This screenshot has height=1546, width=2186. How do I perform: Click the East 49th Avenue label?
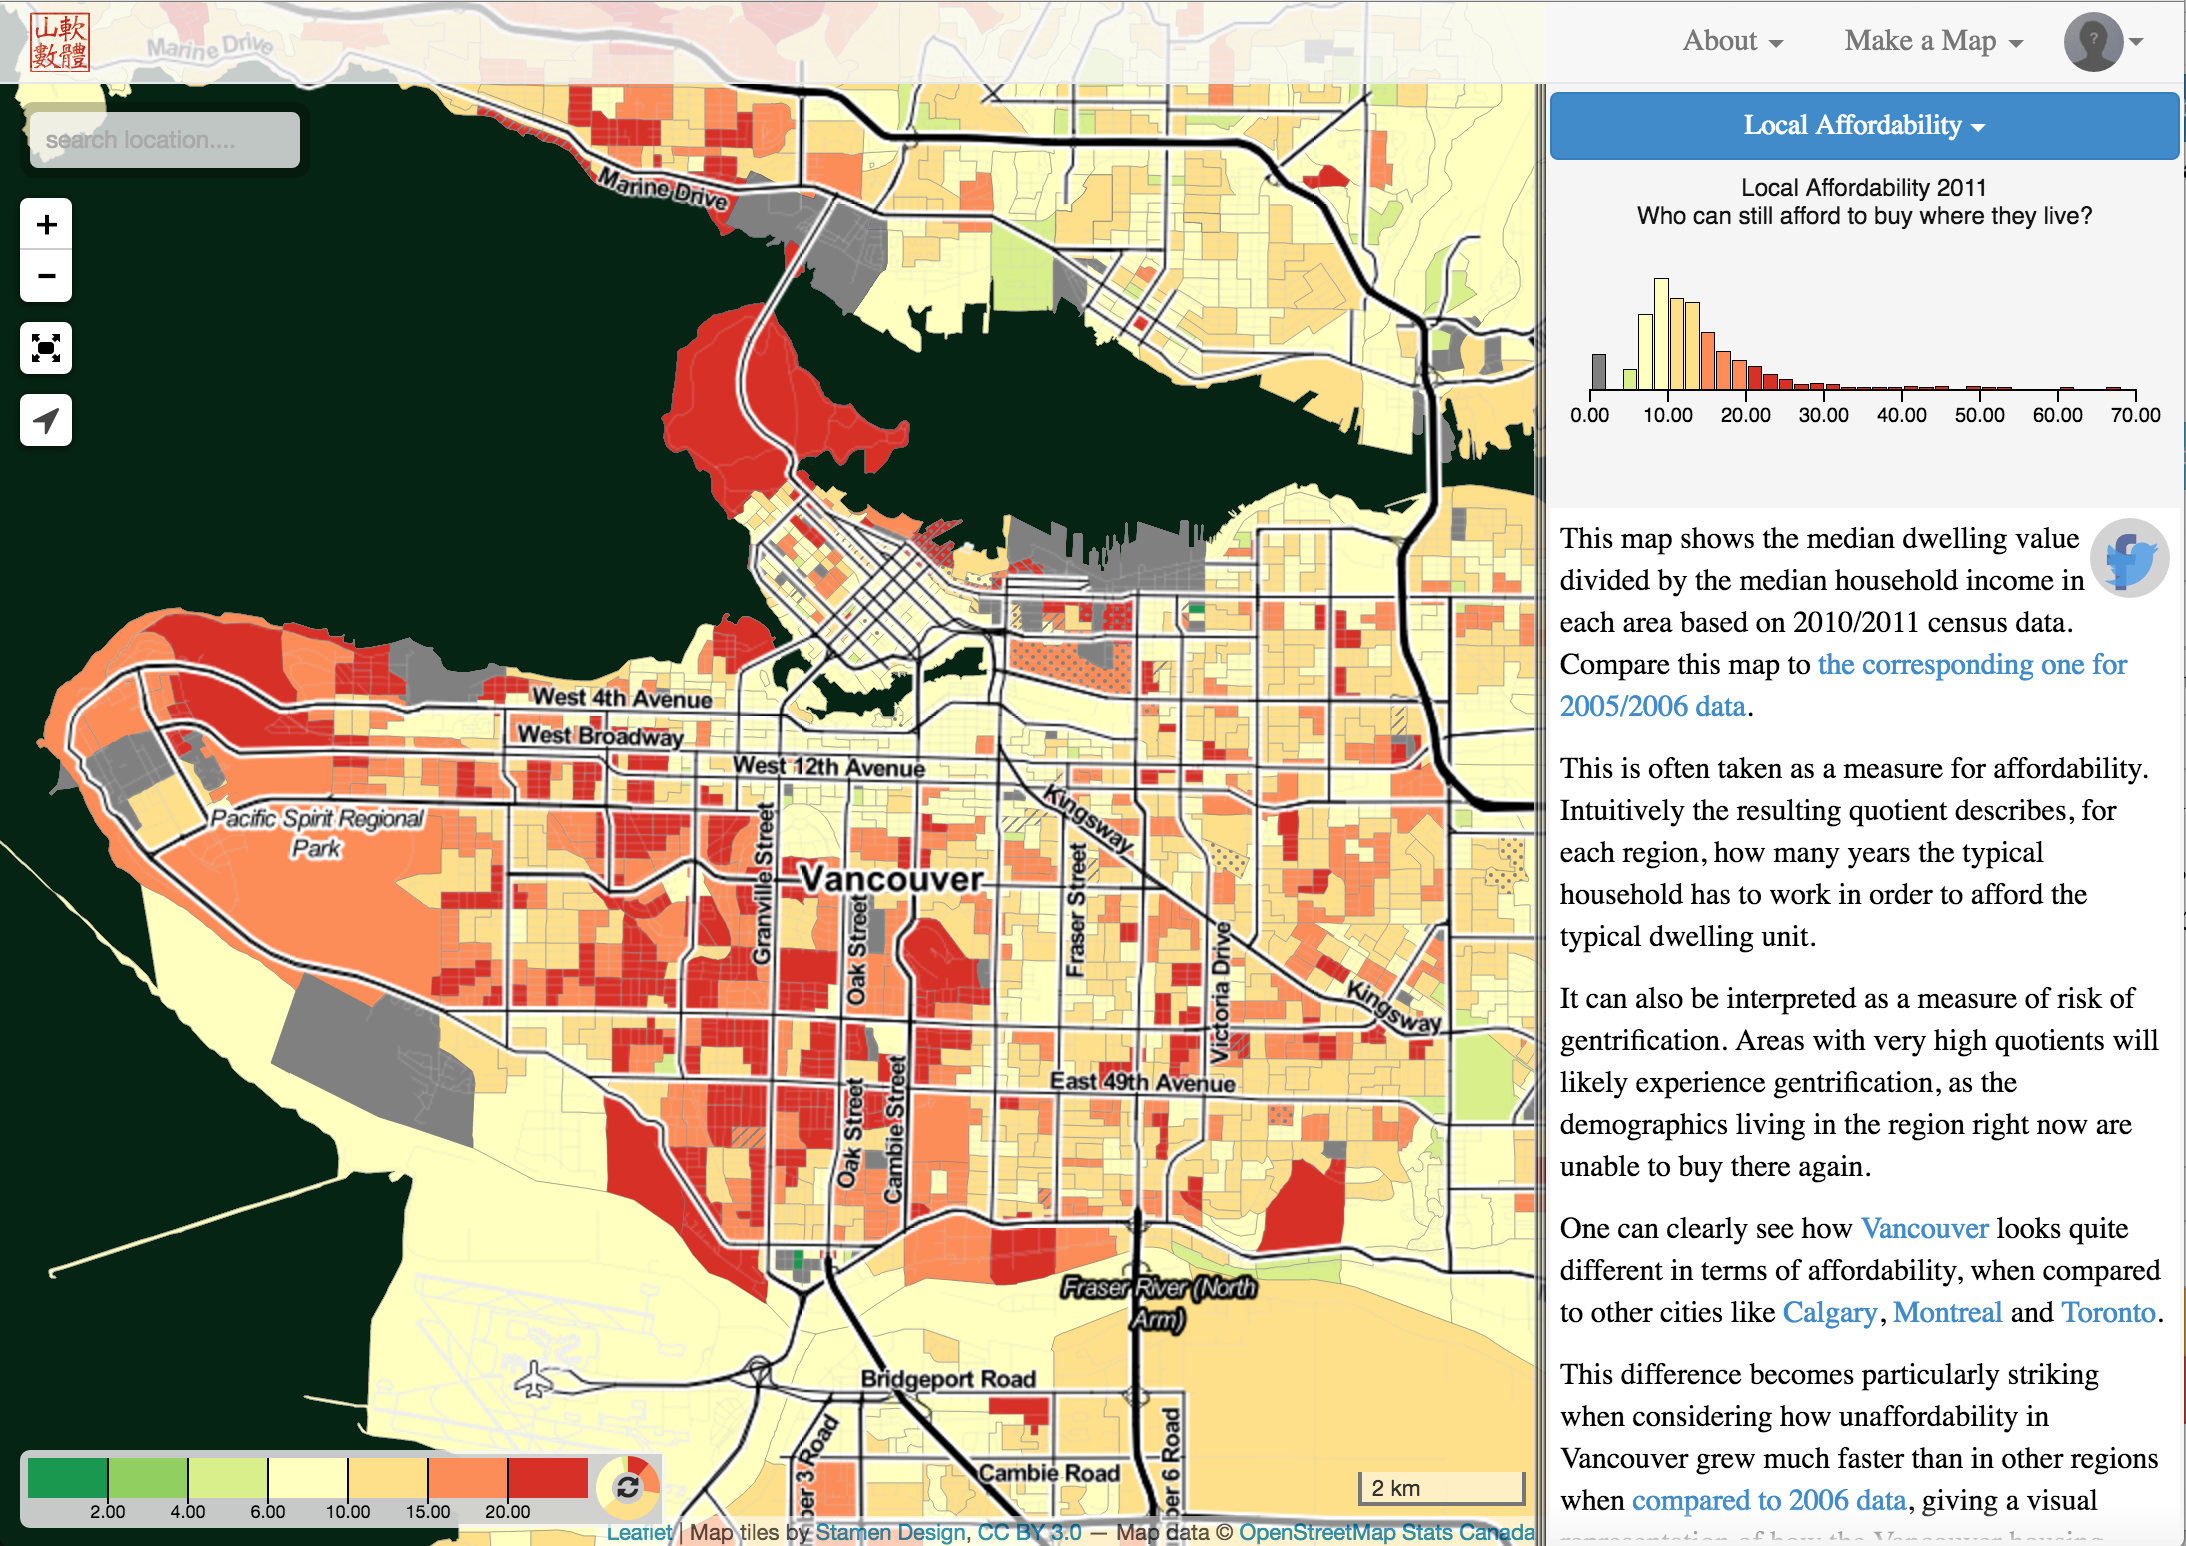(1142, 1082)
